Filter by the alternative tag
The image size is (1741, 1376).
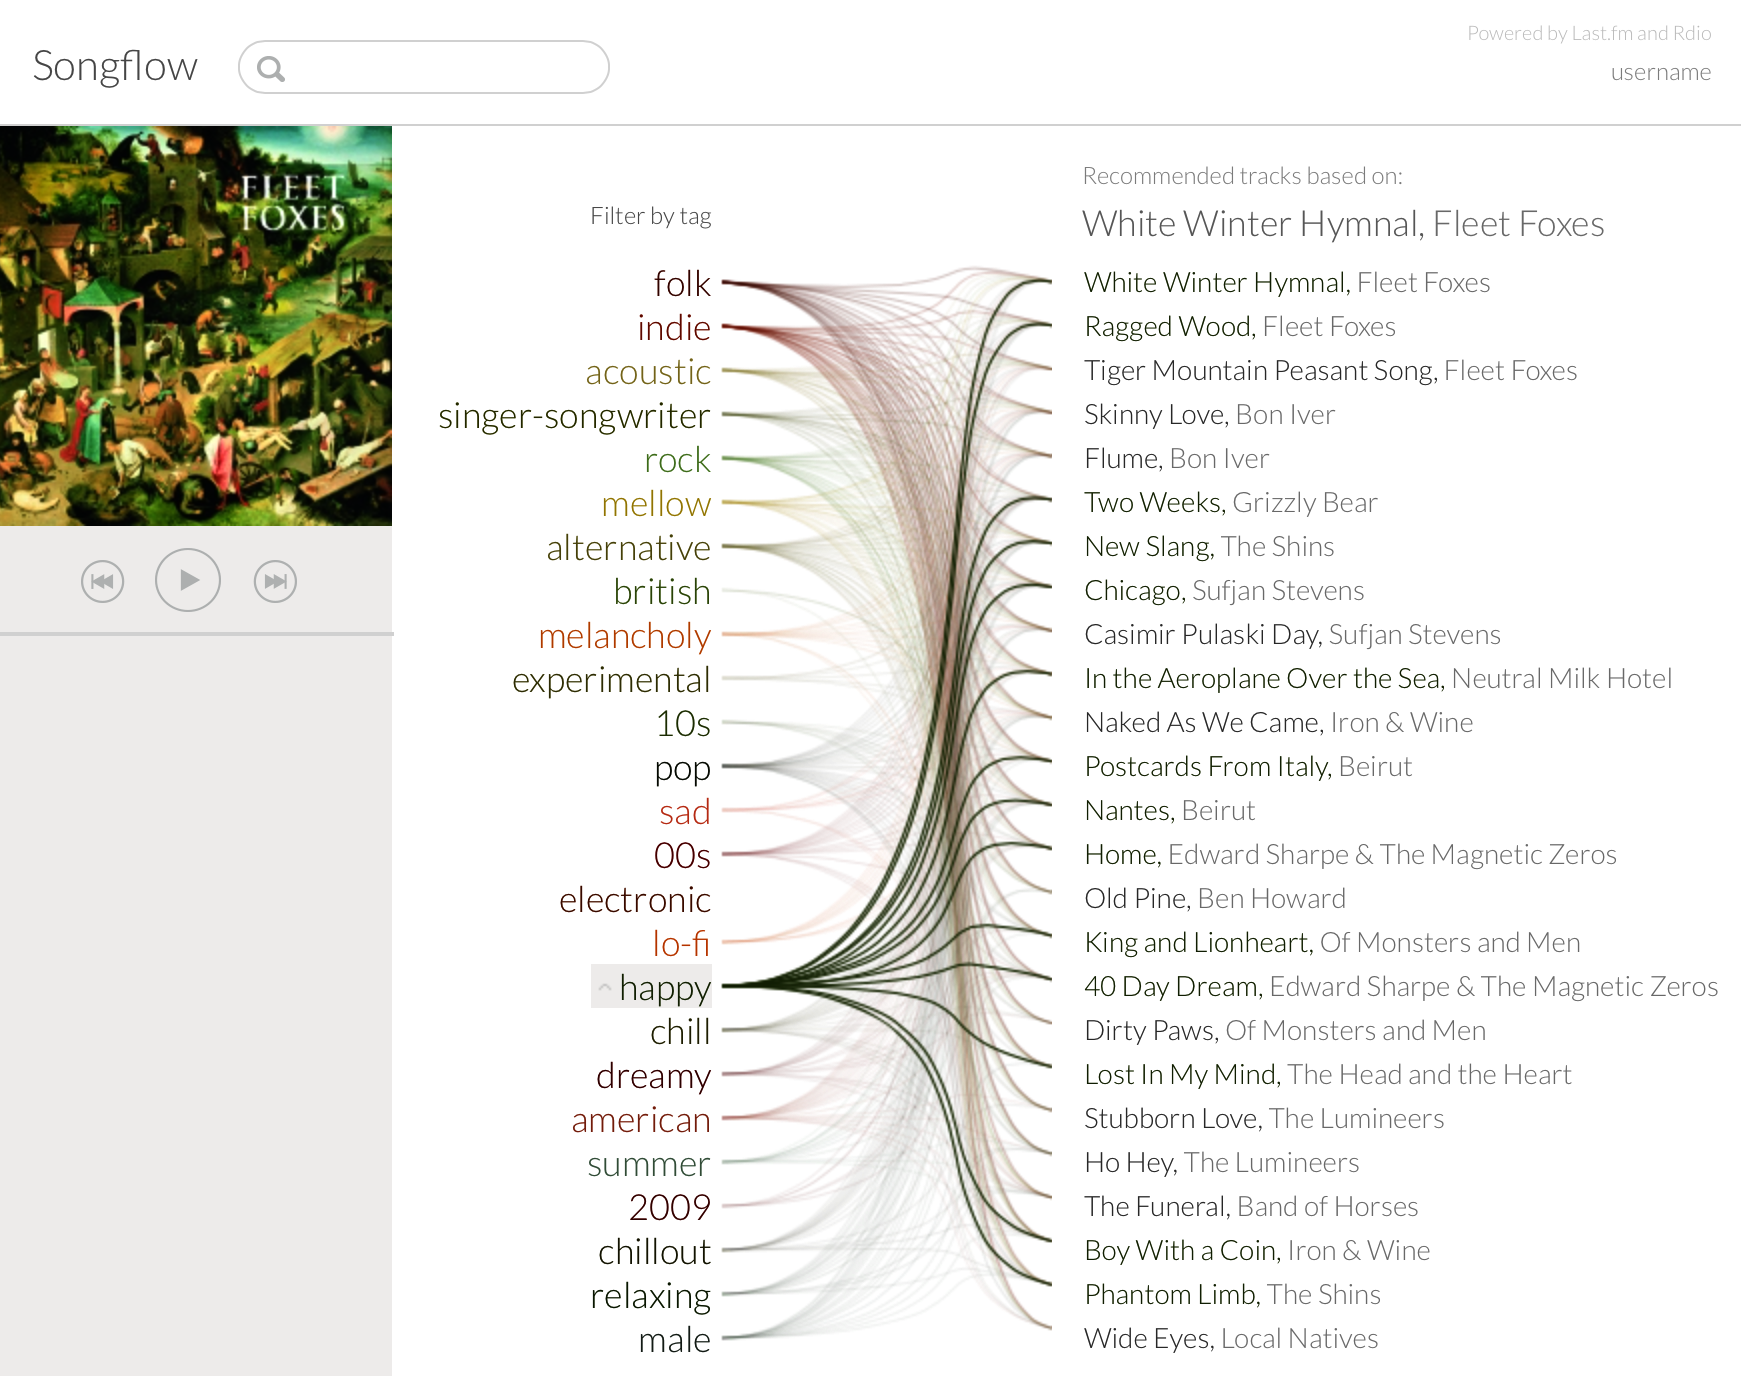click(x=628, y=548)
